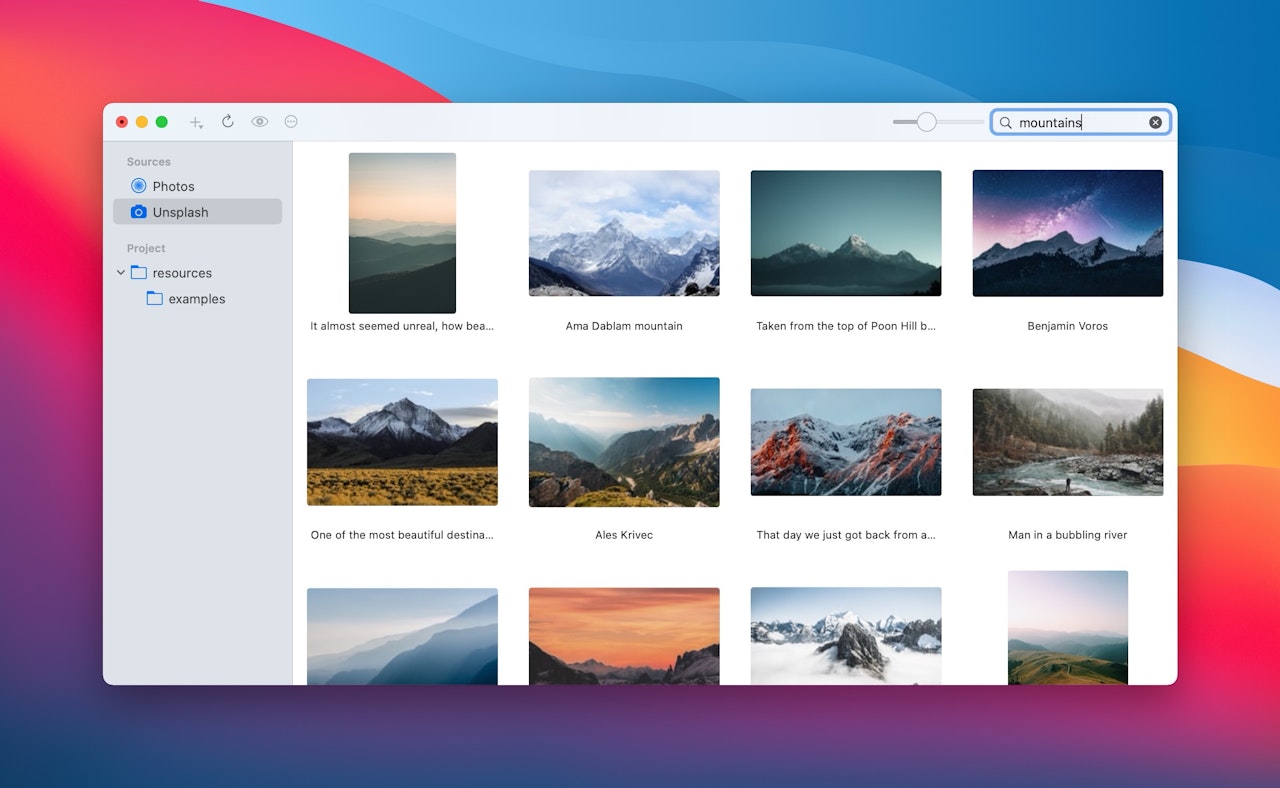This screenshot has width=1280, height=788.
Task: Click the refresh icon in the toolbar
Action: click(x=228, y=121)
